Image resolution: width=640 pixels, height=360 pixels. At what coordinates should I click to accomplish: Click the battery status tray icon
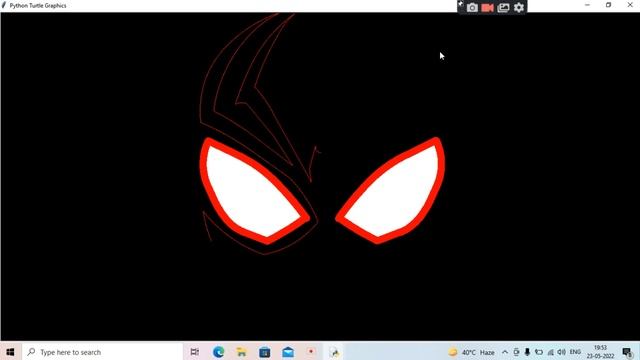pos(539,352)
